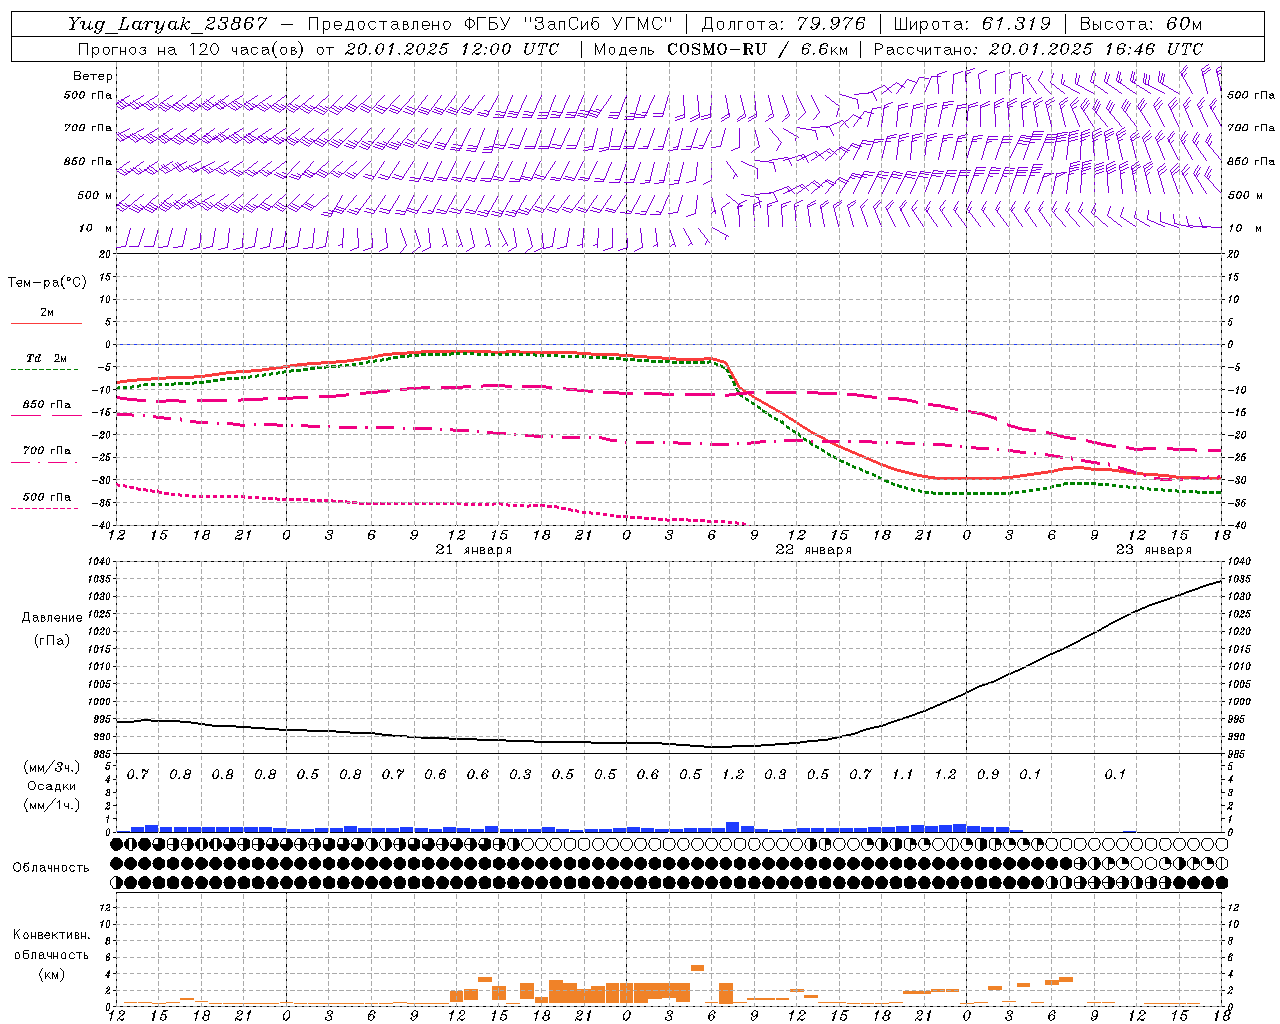Click the (мм/3ч.) precipitation unit label
This screenshot has height=1024, width=1280.
coord(52,767)
